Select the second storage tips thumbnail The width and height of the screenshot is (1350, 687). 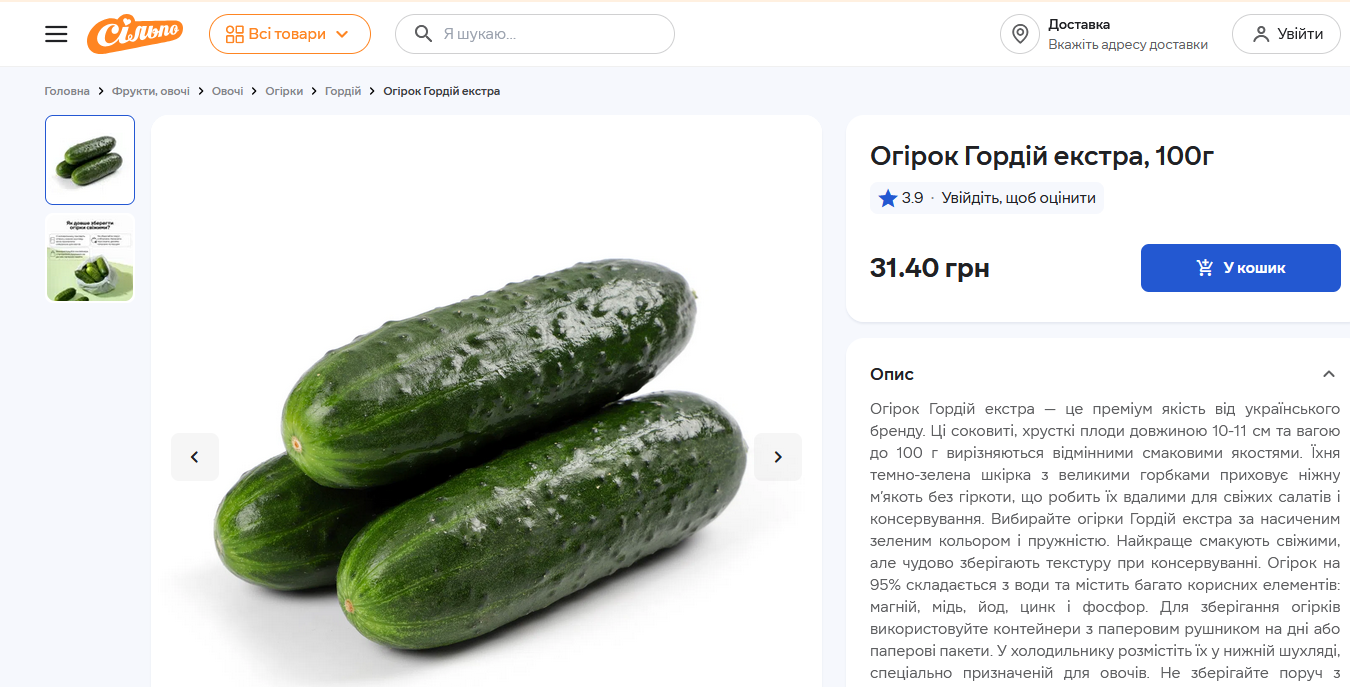(x=90, y=257)
